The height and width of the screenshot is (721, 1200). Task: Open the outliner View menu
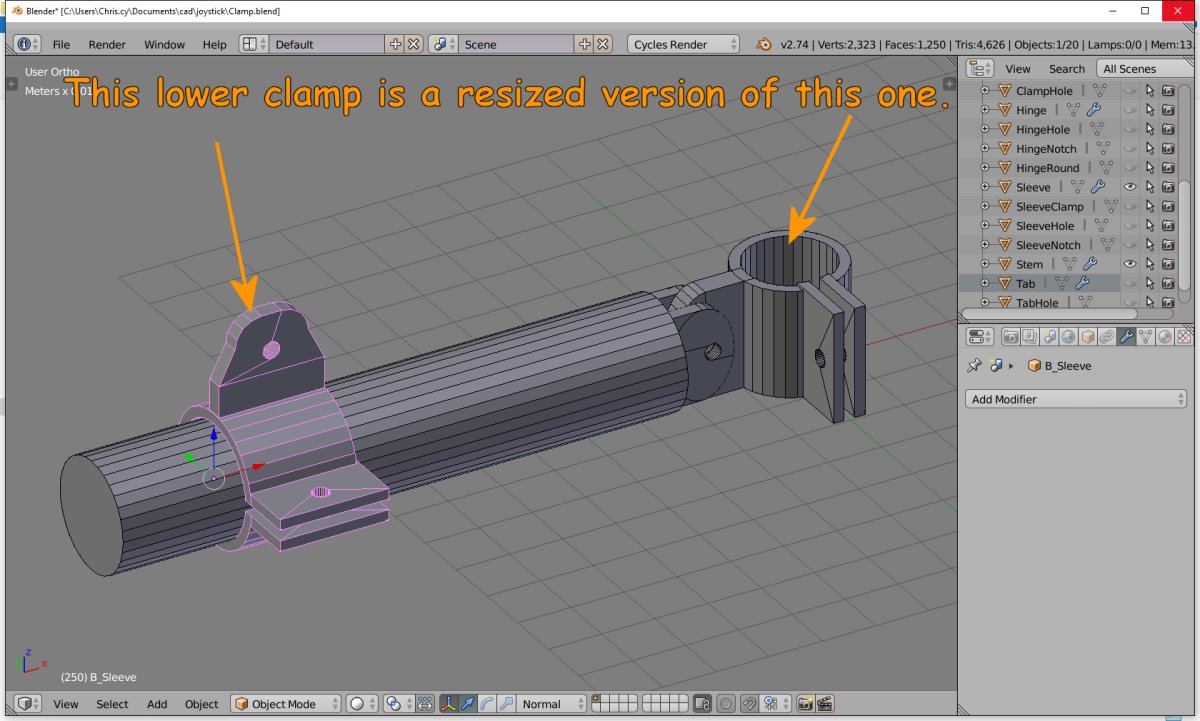[x=1018, y=69]
